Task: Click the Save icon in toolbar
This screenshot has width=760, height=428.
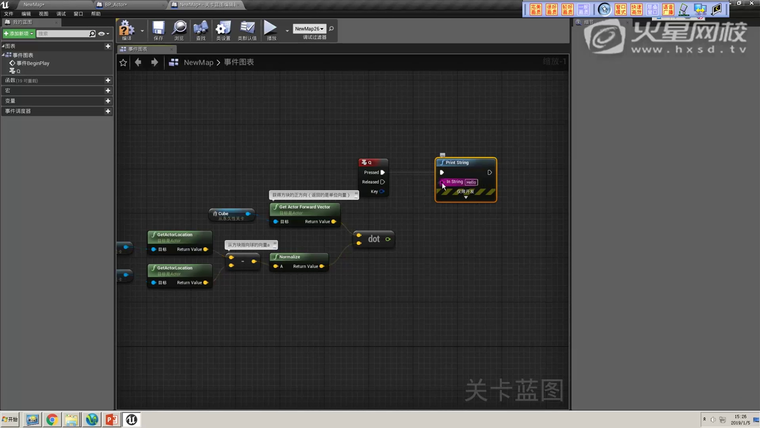Action: (x=158, y=29)
